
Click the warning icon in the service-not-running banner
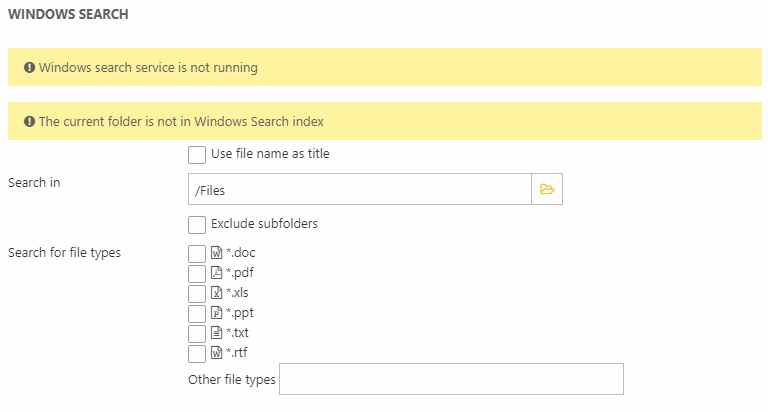click(29, 69)
